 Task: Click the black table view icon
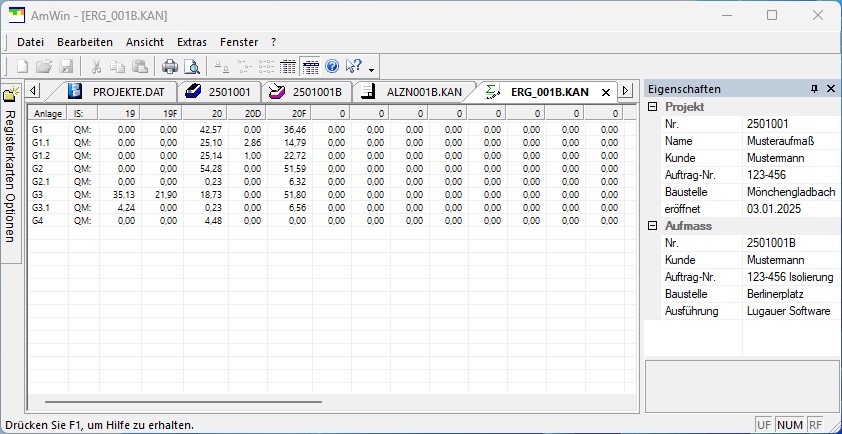tap(288, 67)
